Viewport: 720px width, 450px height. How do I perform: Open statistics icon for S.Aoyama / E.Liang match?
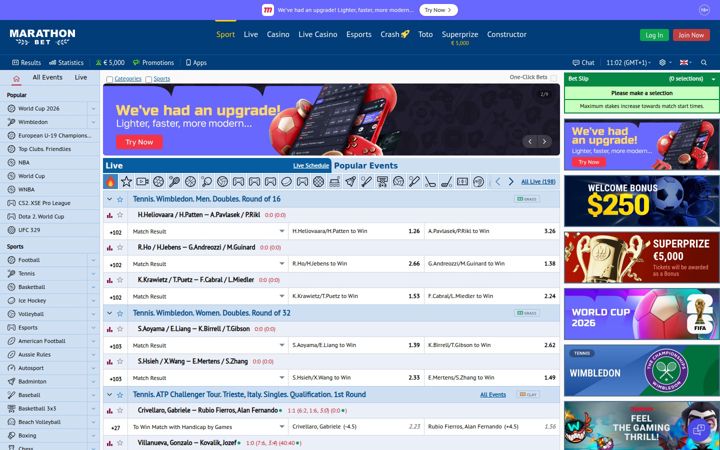click(x=110, y=329)
